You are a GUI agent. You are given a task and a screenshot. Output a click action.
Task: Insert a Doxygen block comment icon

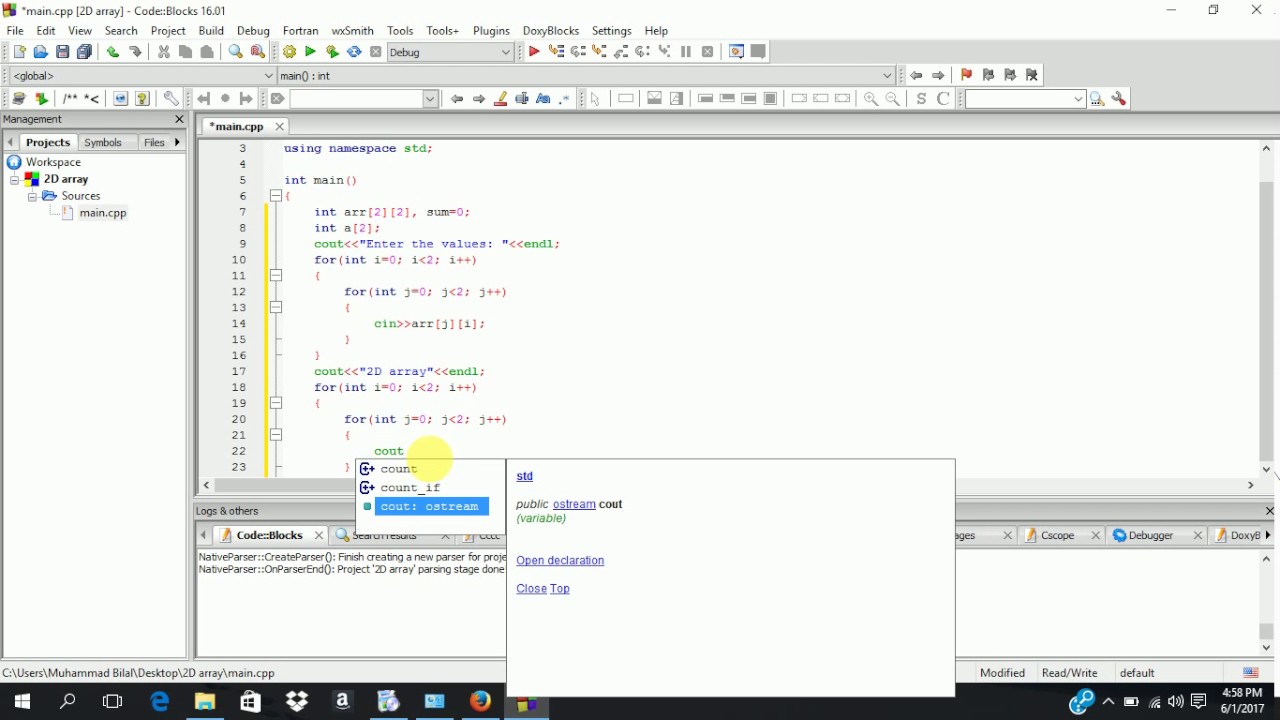[x=69, y=99]
